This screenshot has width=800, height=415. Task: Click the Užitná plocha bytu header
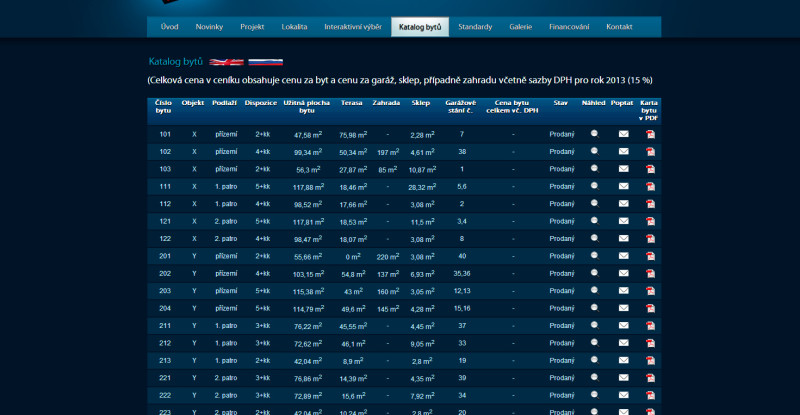pyautogui.click(x=307, y=106)
